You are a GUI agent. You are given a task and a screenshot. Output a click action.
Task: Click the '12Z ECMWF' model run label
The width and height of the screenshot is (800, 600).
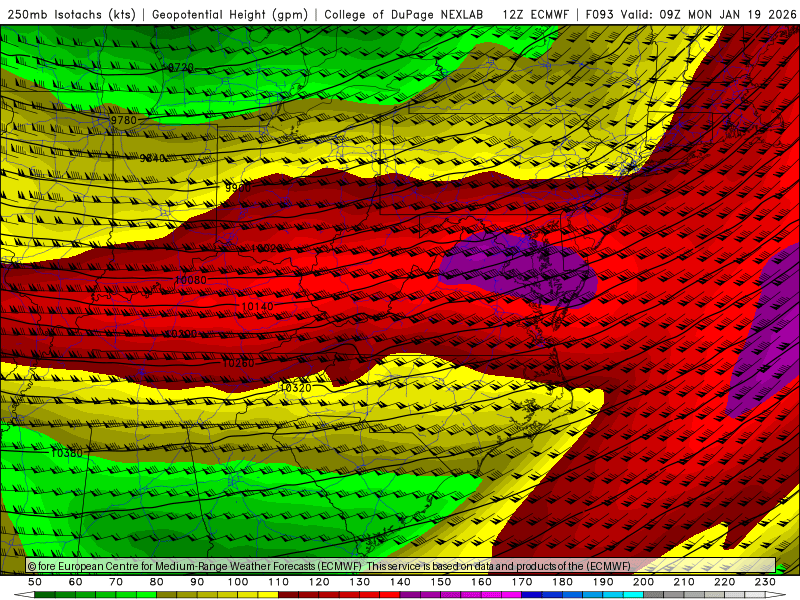[535, 15]
